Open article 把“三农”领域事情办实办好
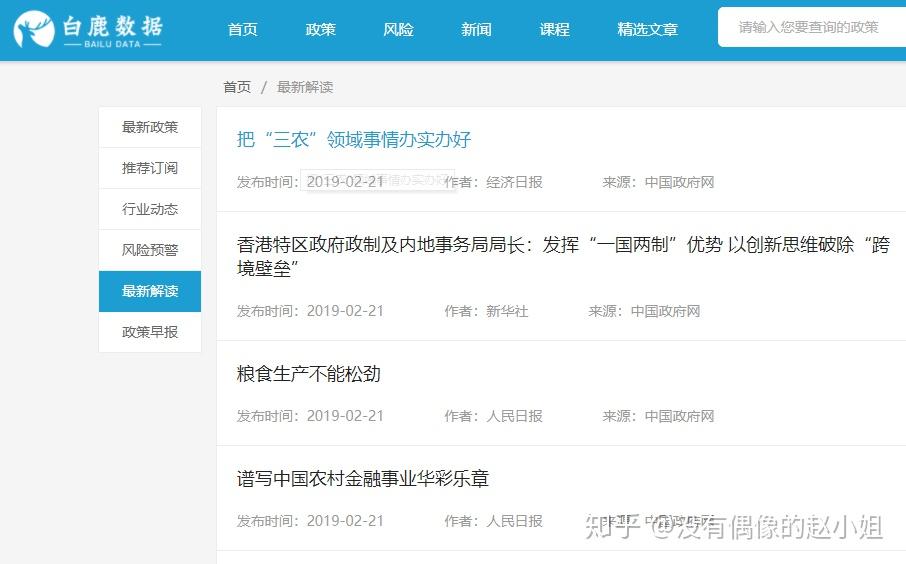The image size is (906, 564). coord(354,139)
